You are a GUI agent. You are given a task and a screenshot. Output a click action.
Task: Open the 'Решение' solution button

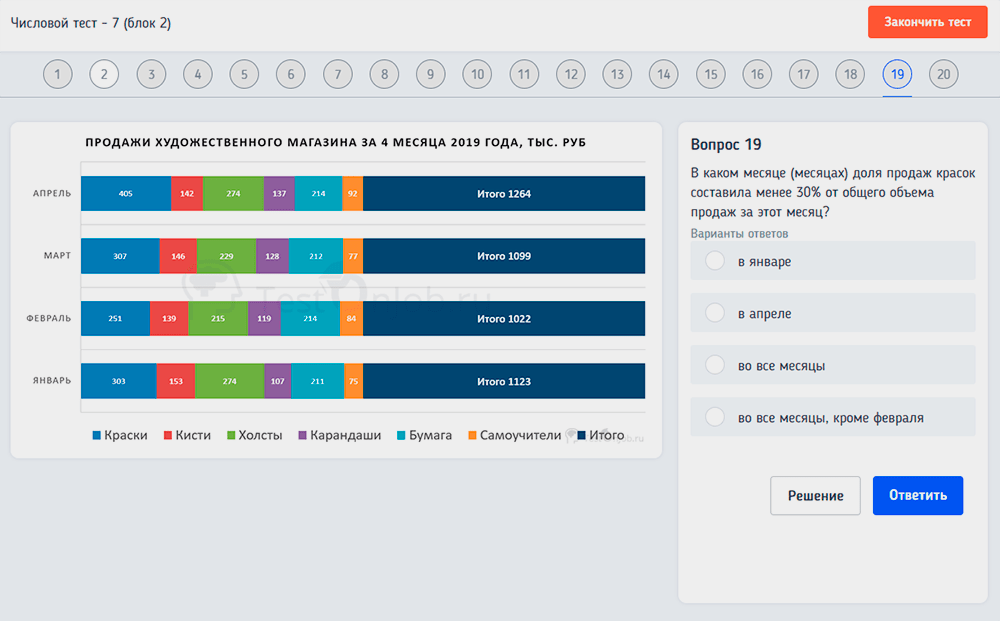coord(815,496)
